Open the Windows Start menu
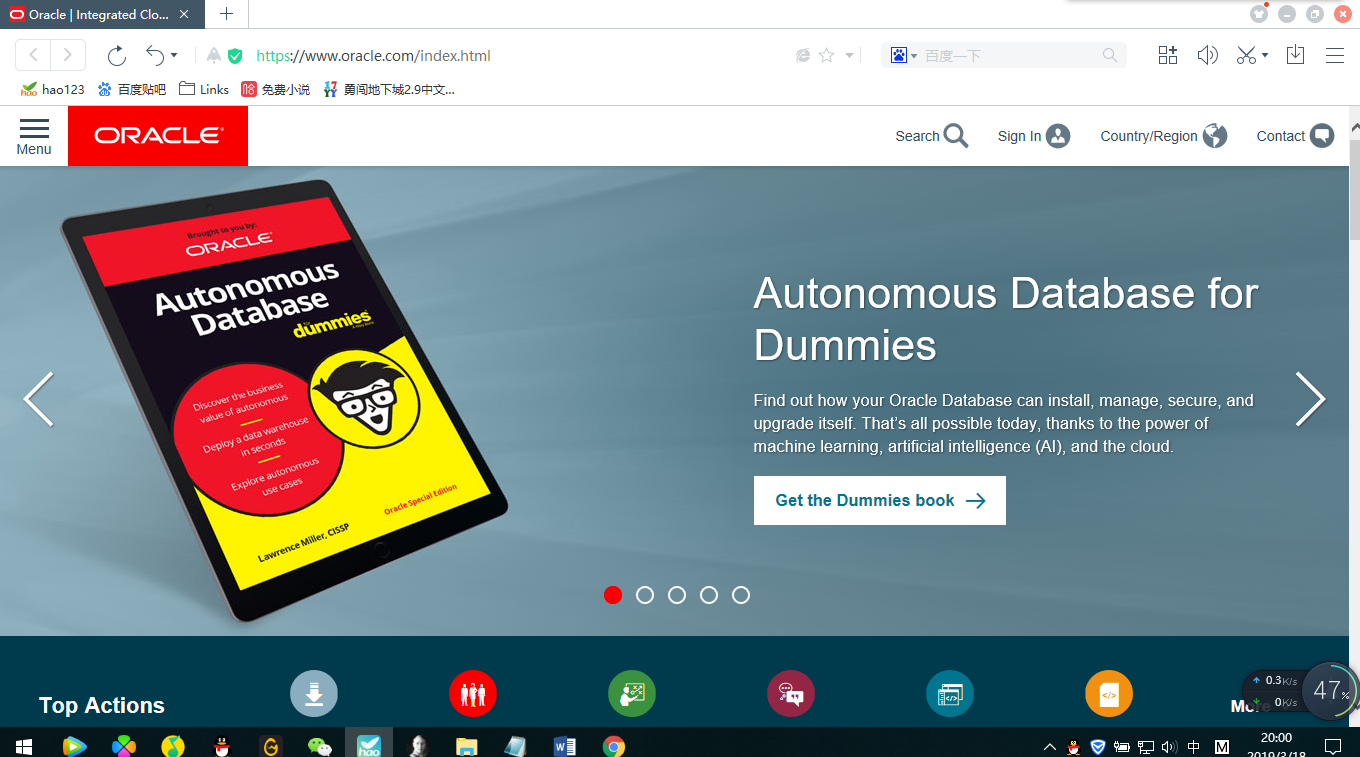Viewport: 1360px width, 757px height. (x=24, y=746)
